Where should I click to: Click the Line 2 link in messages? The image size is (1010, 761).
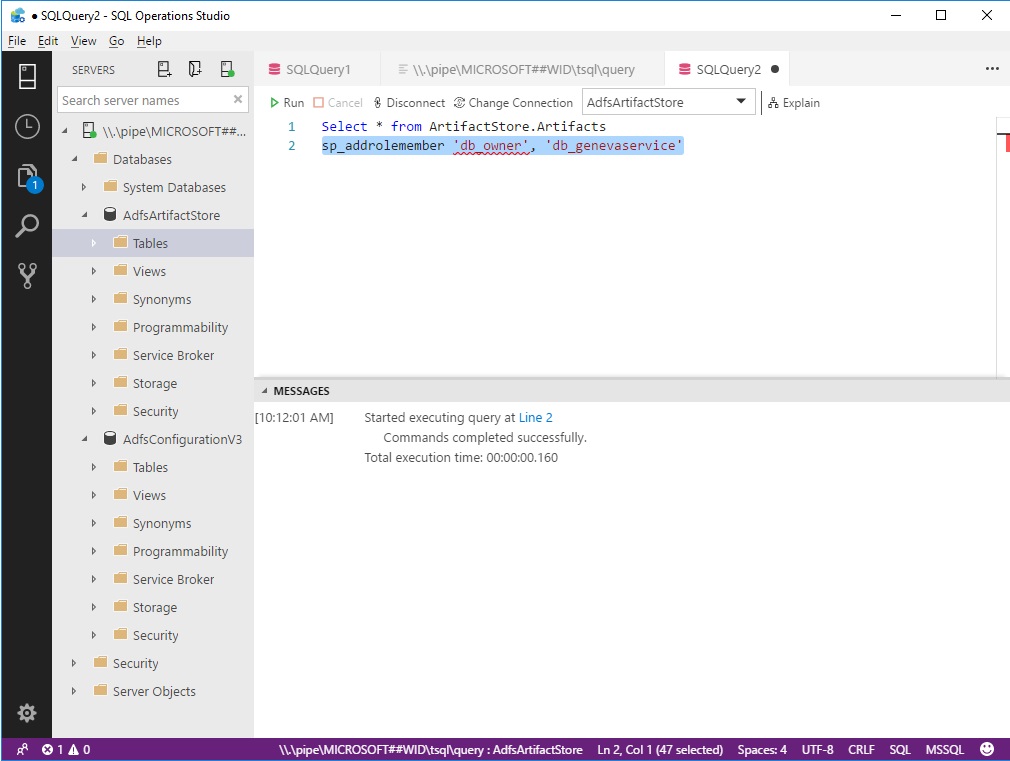[535, 418]
